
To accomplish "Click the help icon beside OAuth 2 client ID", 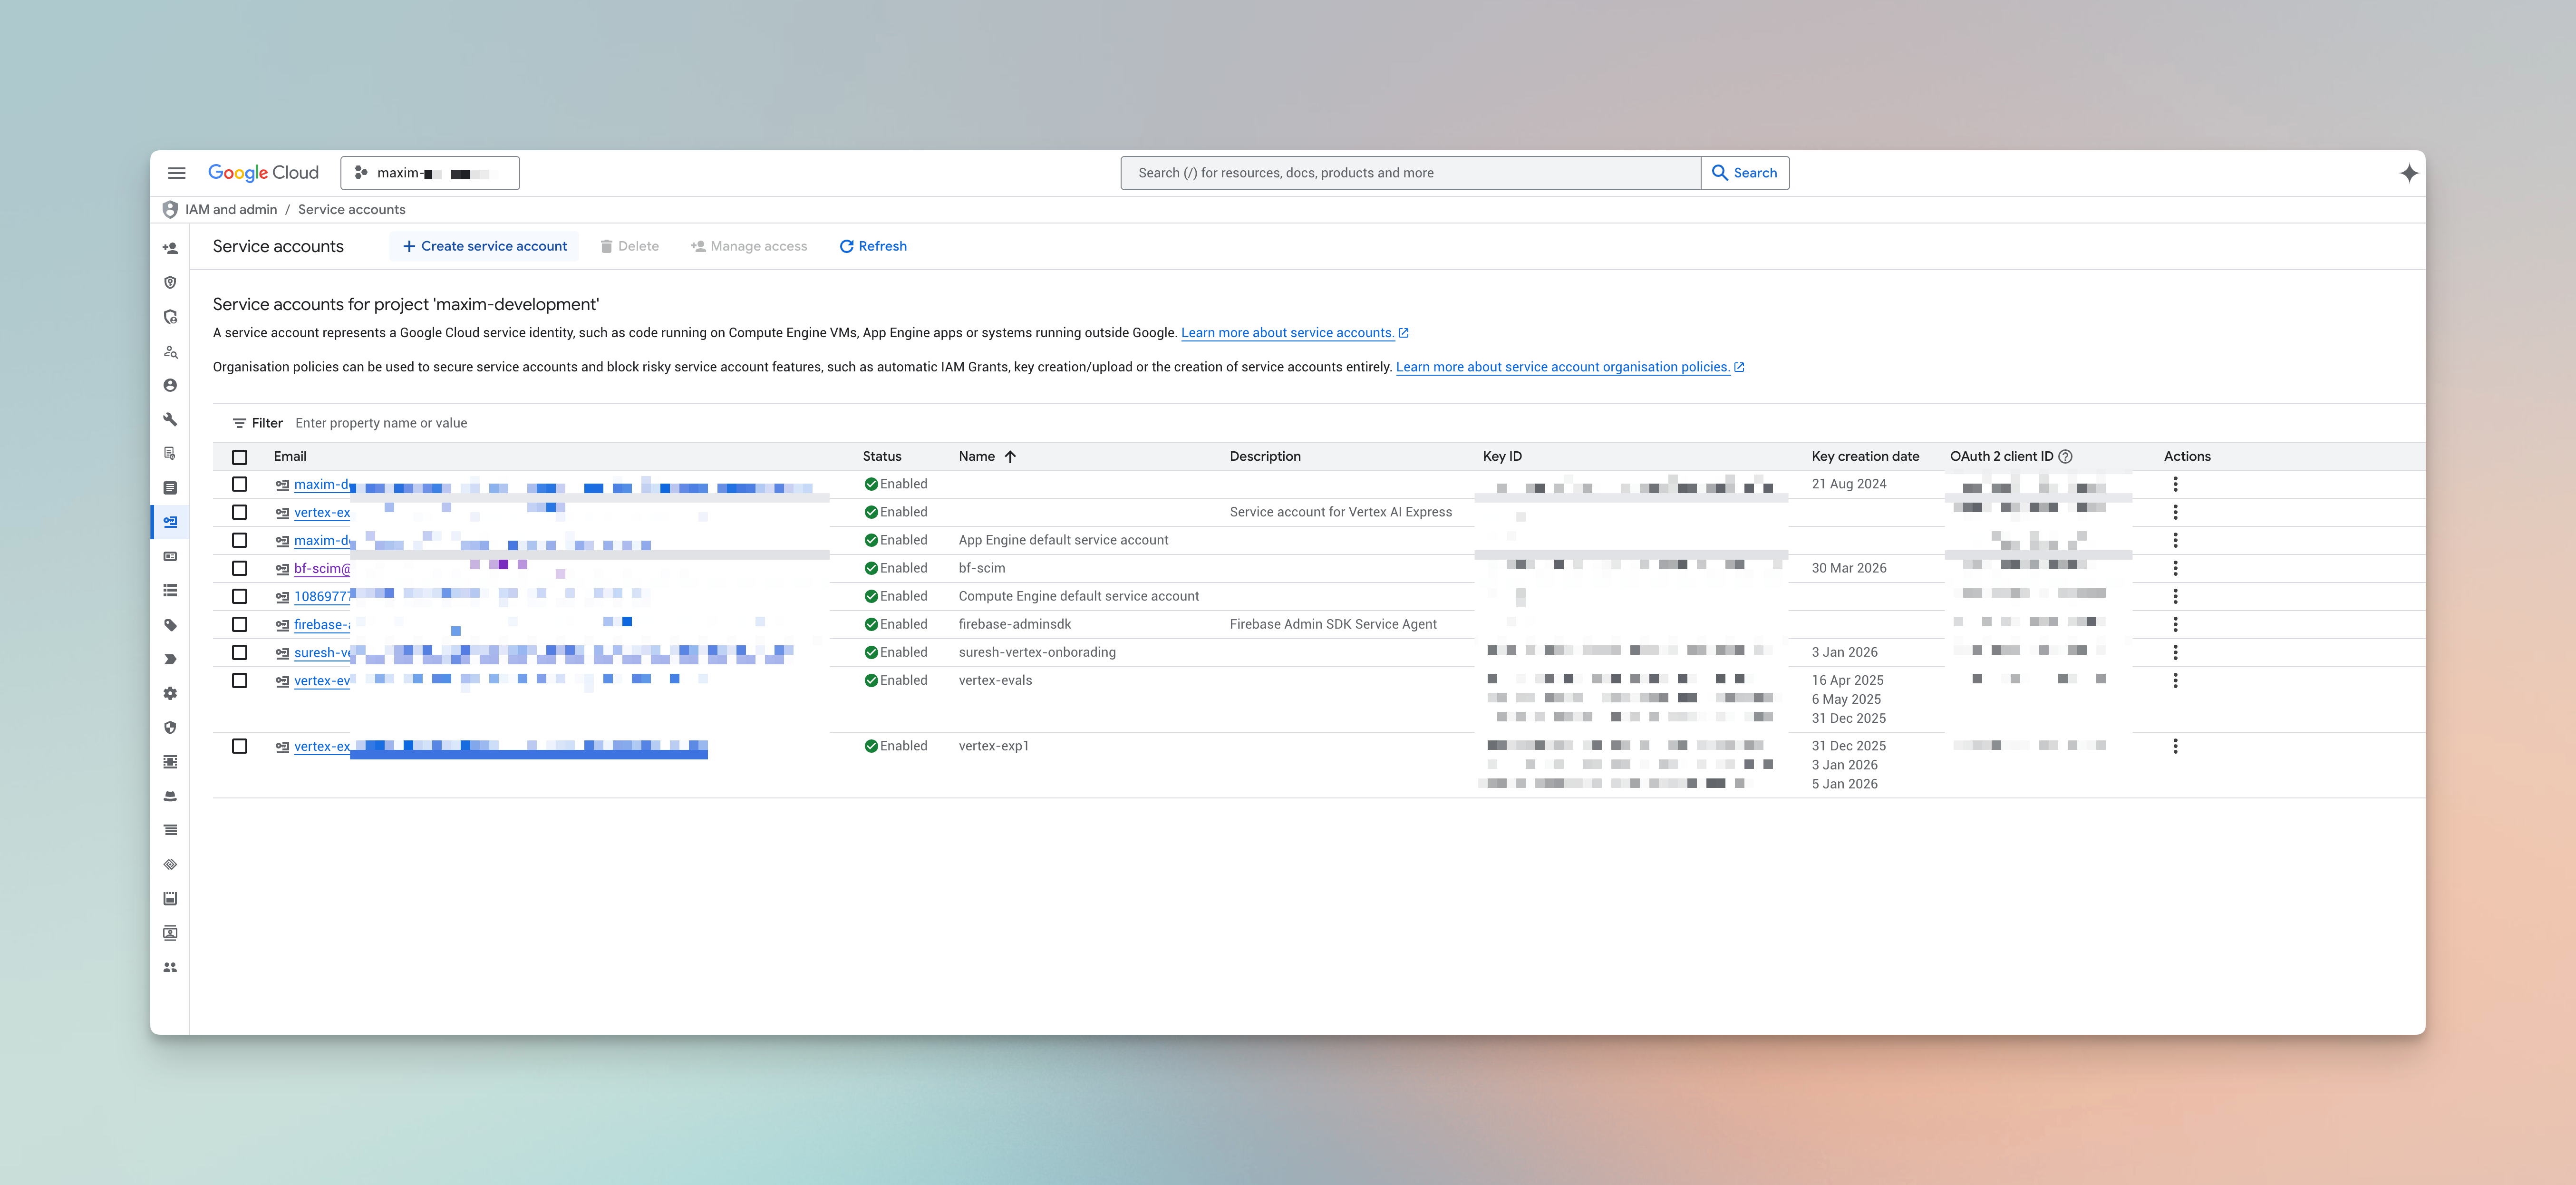I will point(2065,456).
